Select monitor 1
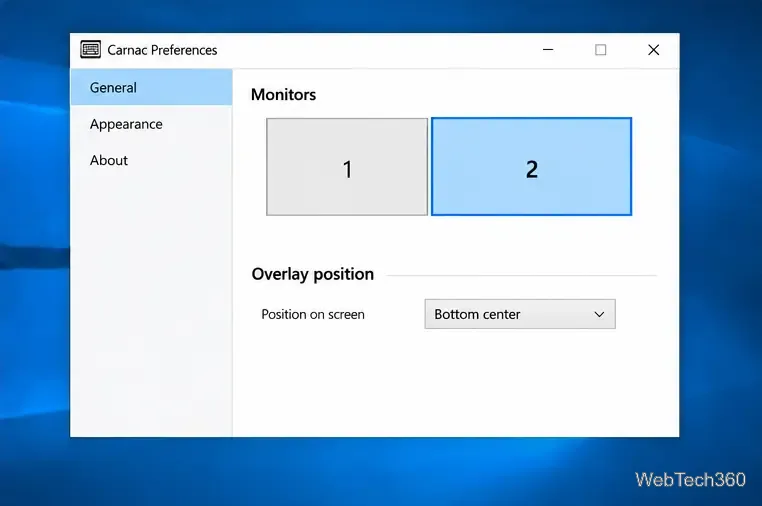The height and width of the screenshot is (506, 762). [347, 167]
